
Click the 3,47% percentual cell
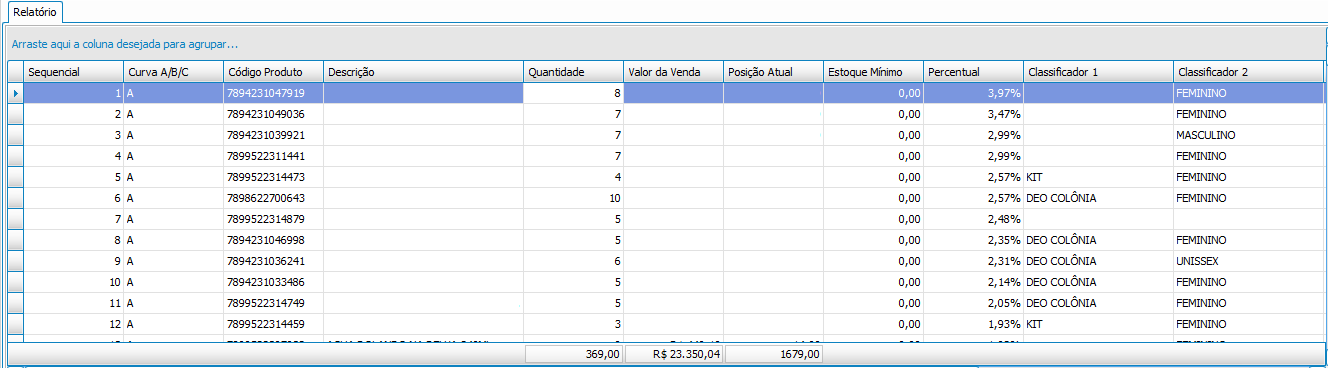pos(974,114)
